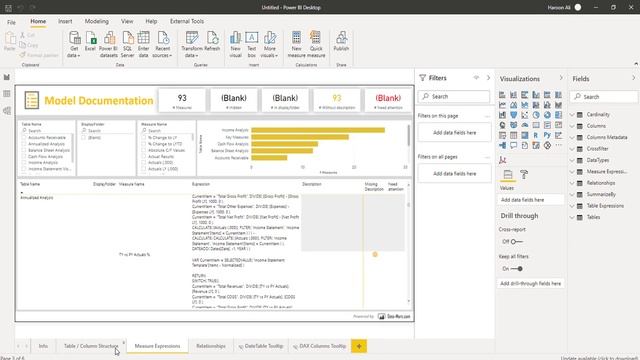The height and width of the screenshot is (360, 640).
Task: Select the Q&A speech bubble visual icon
Action: pyautogui.click(x=513, y=145)
